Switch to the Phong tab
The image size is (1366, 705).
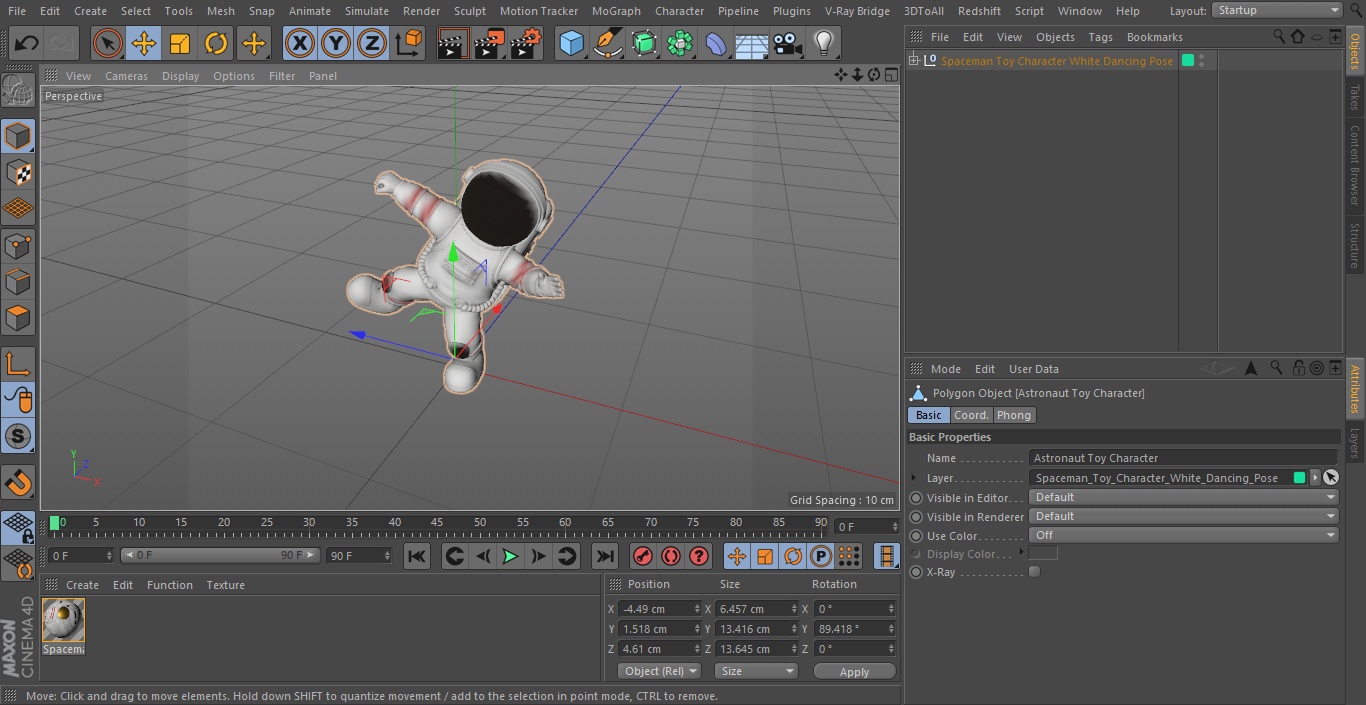(1013, 415)
